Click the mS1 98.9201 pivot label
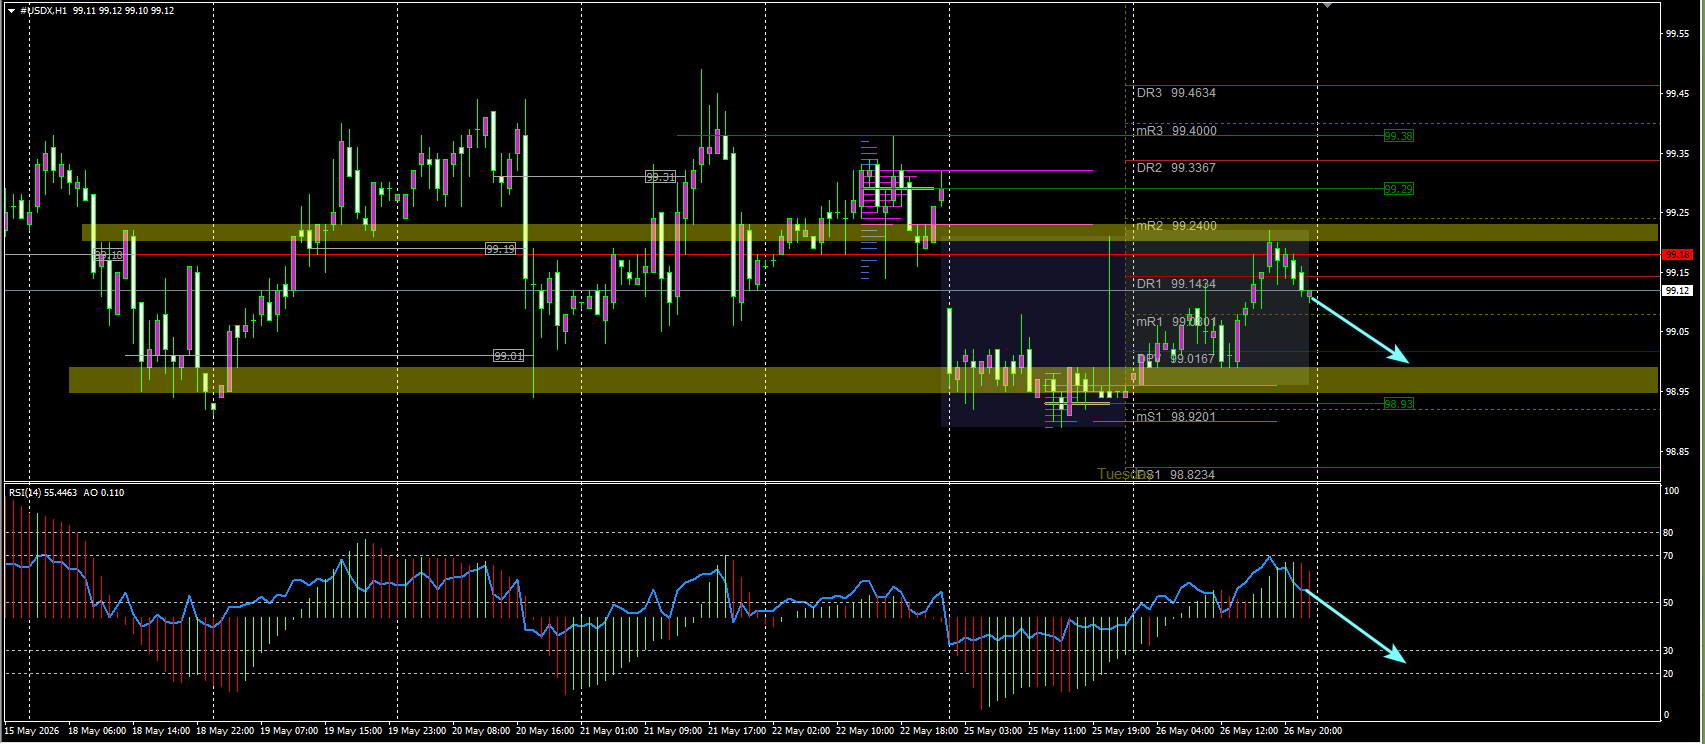1705x744 pixels. coord(1176,417)
